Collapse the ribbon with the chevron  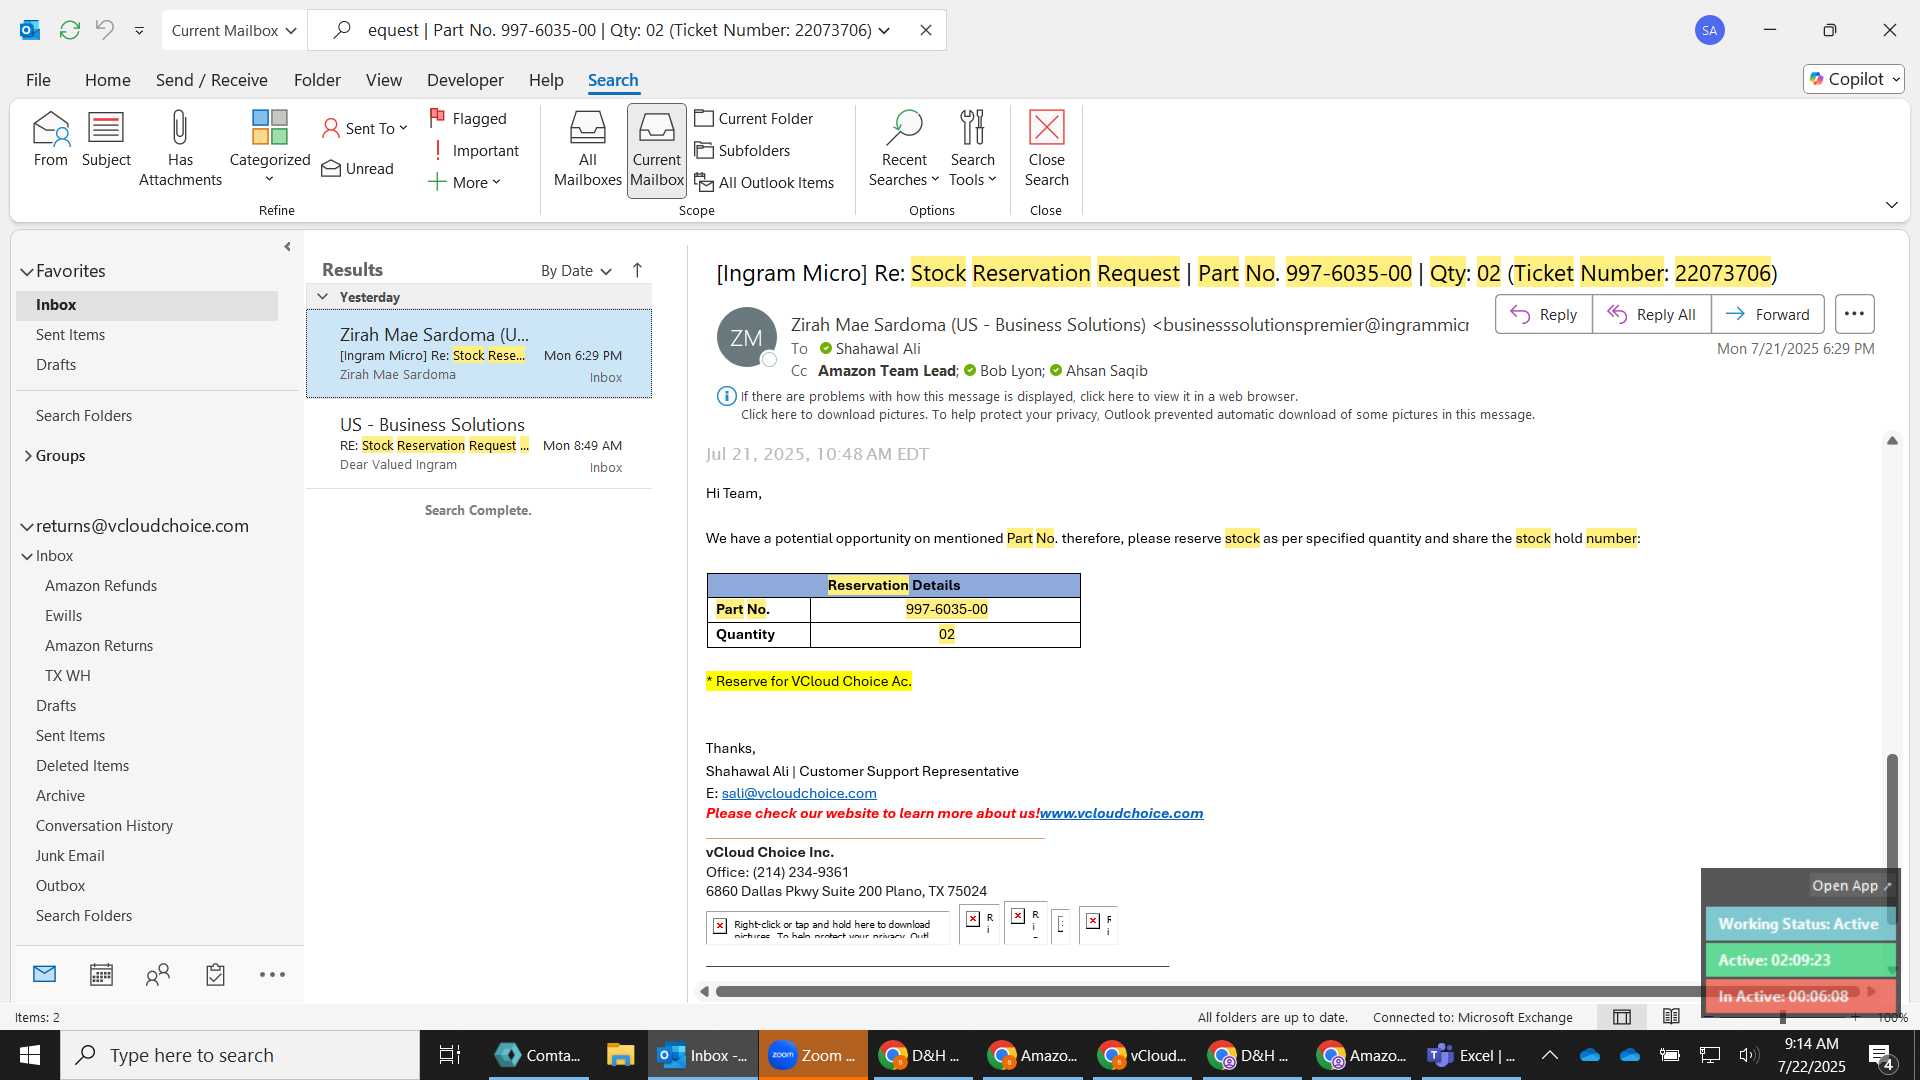[1891, 205]
